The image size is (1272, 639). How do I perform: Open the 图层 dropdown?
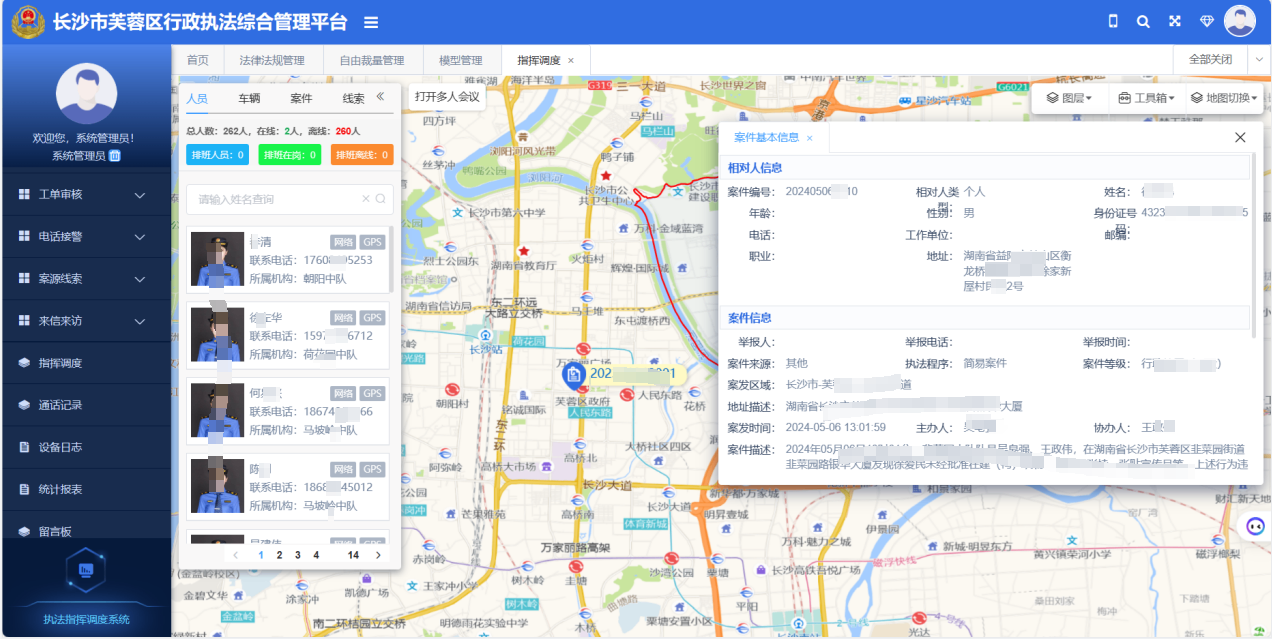pos(1069,98)
